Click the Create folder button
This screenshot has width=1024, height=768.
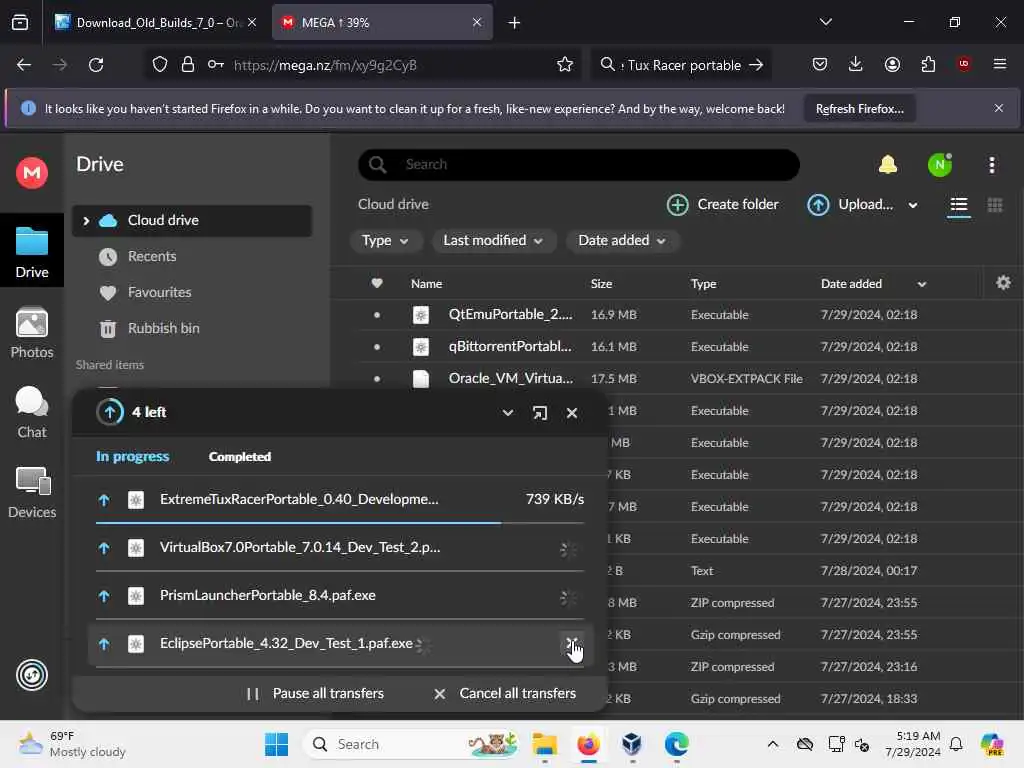tap(722, 204)
